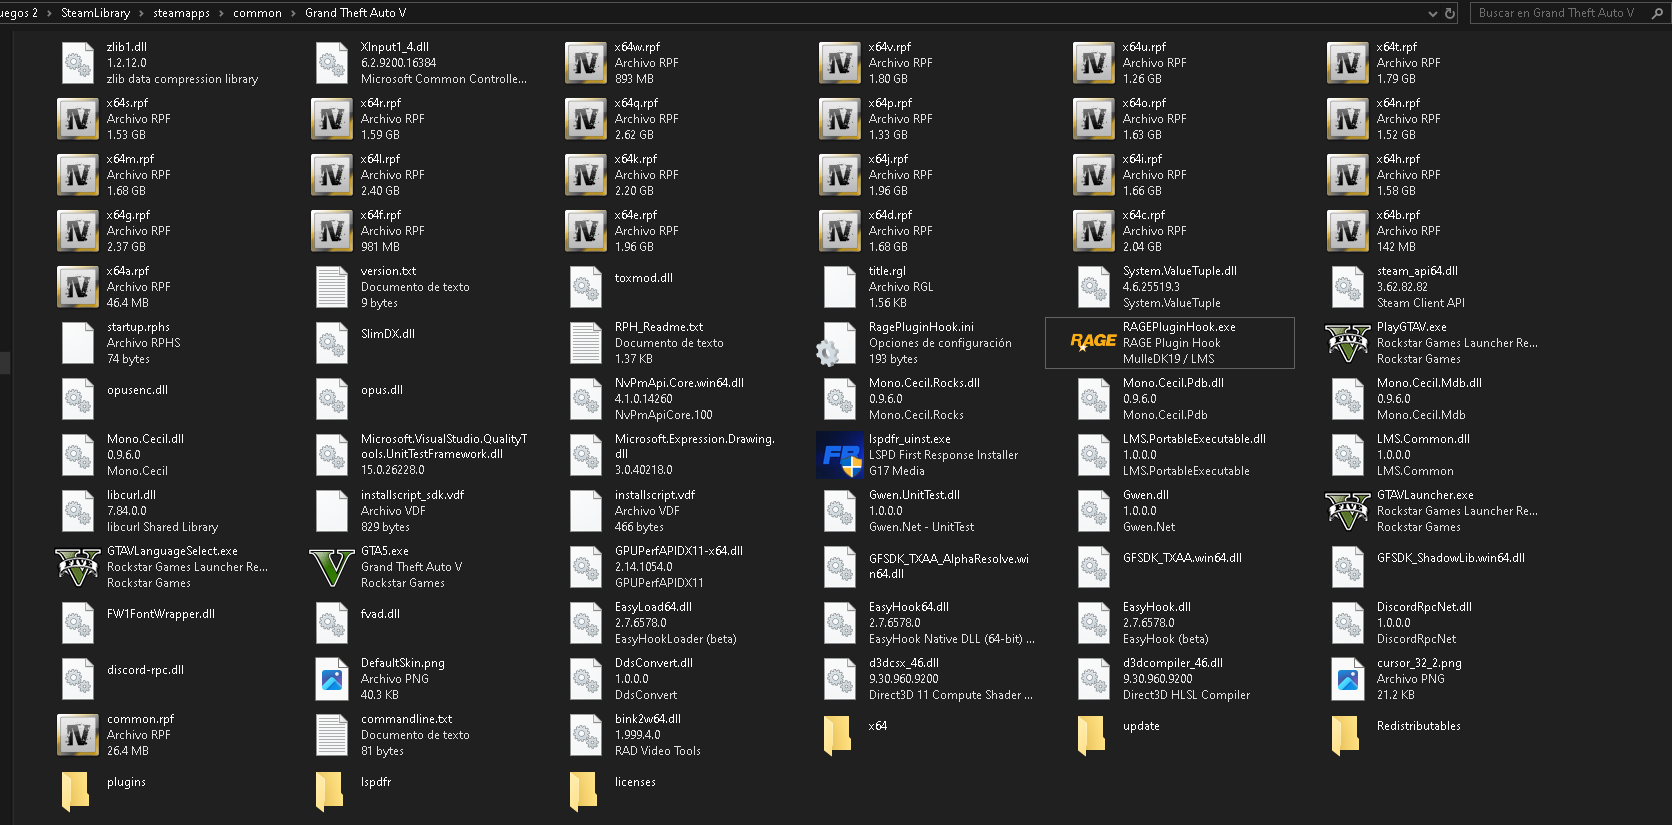1672x825 pixels.
Task: Click the file name LMS.Common.dll
Action: [1423, 439]
